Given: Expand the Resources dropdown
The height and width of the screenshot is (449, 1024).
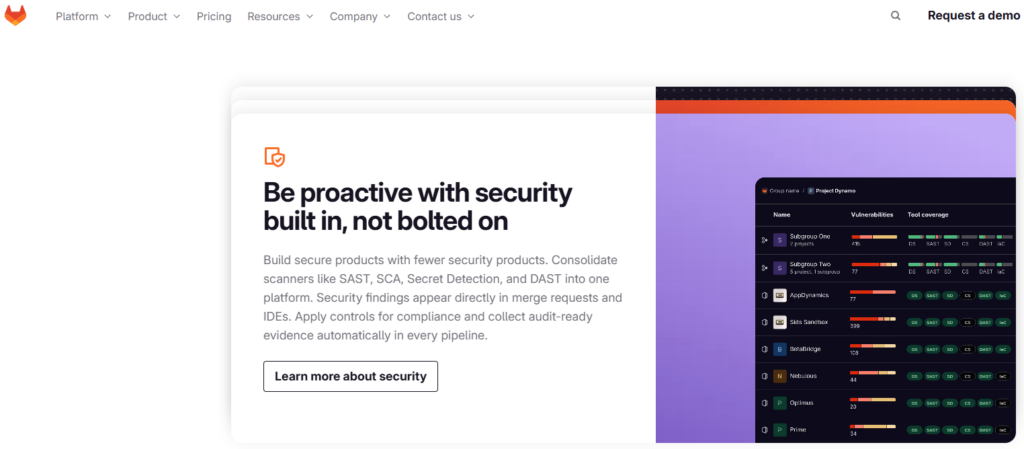Looking at the screenshot, I should (280, 16).
